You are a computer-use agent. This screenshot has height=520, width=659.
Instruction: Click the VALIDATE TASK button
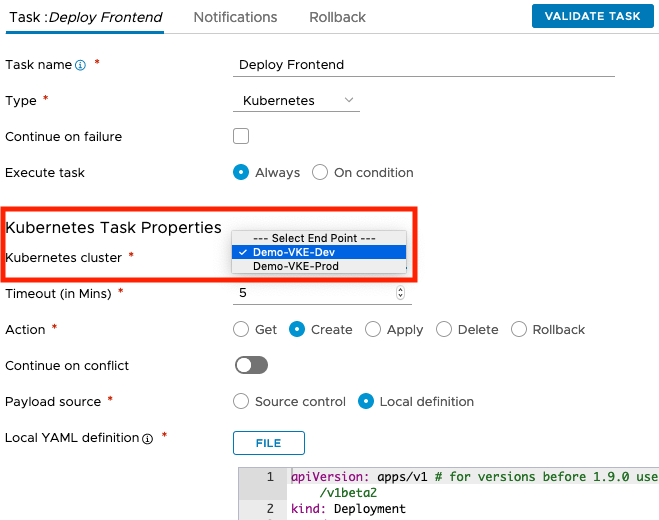(593, 16)
